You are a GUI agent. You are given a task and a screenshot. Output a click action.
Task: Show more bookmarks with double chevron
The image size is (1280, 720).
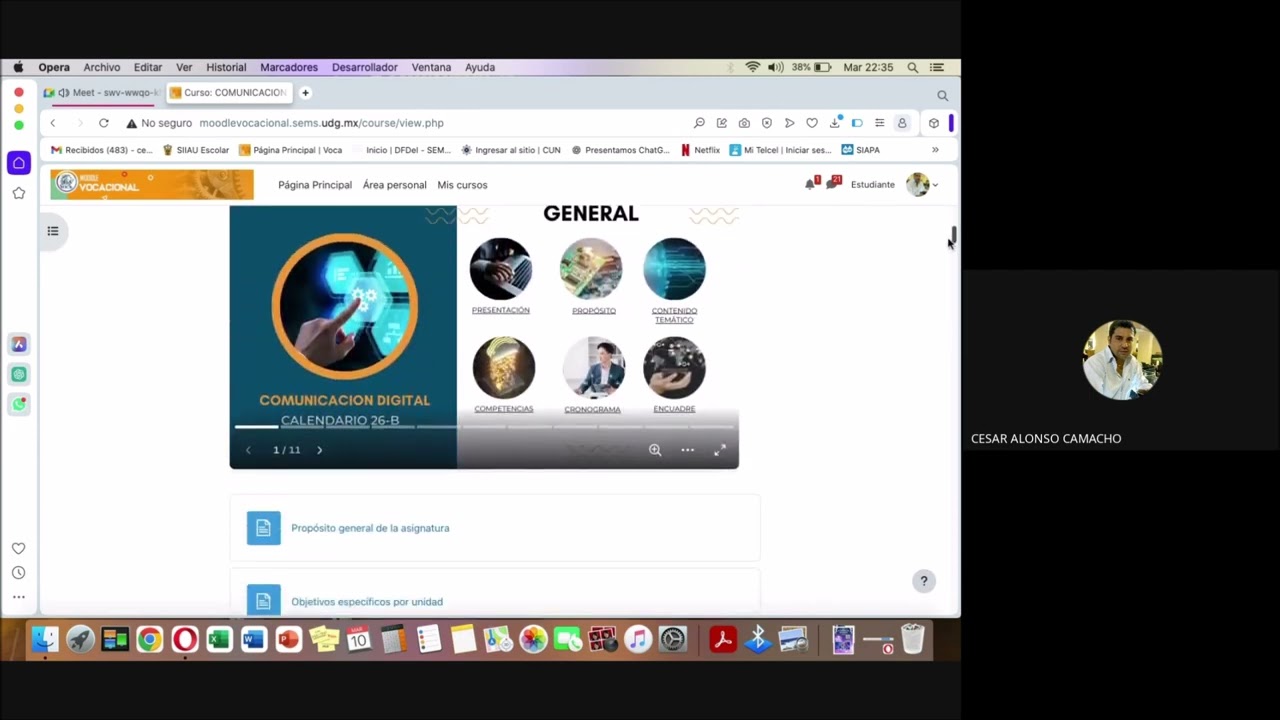point(935,150)
